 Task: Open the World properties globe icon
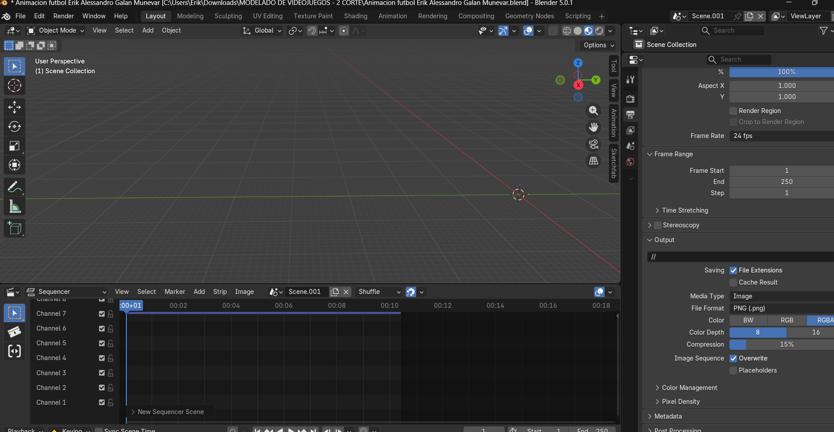(x=630, y=162)
